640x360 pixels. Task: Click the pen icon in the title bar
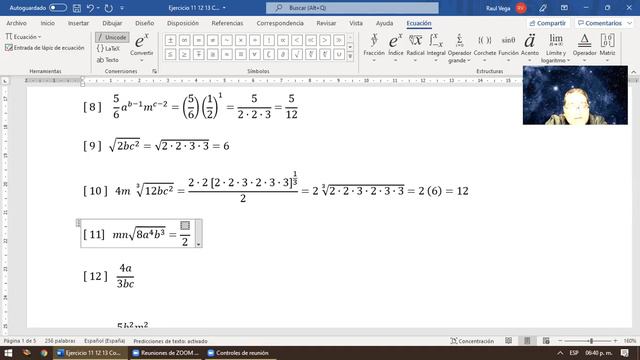click(543, 8)
